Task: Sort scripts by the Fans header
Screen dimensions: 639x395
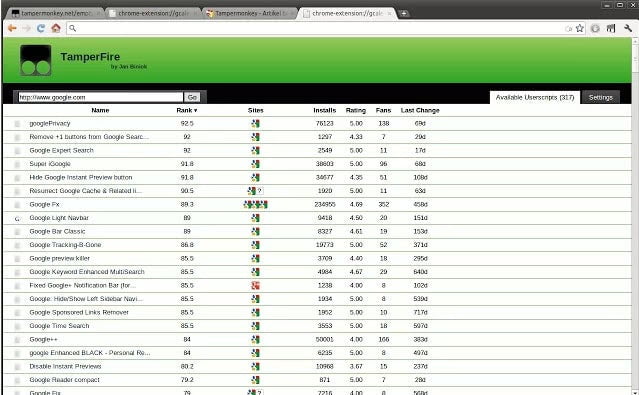Action: (383, 110)
